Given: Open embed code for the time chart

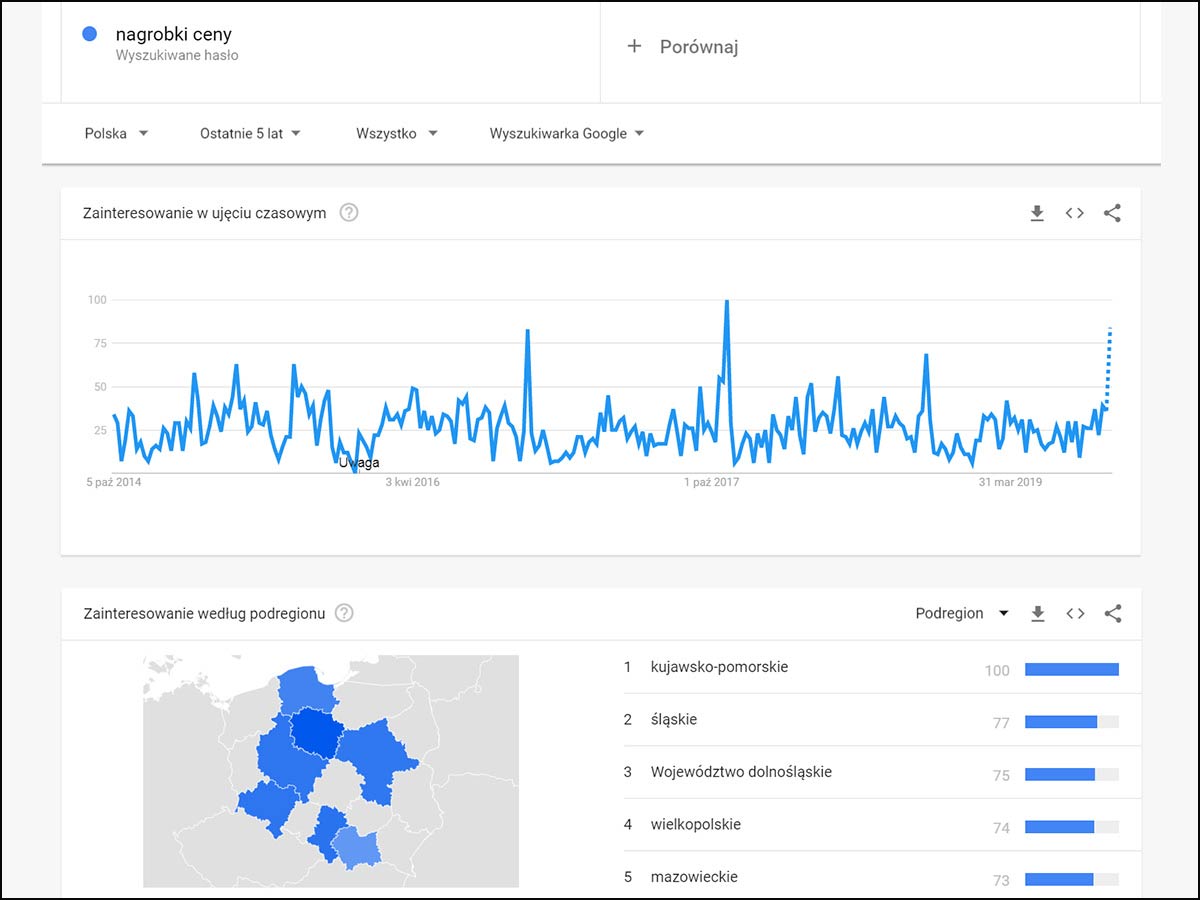Looking at the screenshot, I should (x=1075, y=213).
